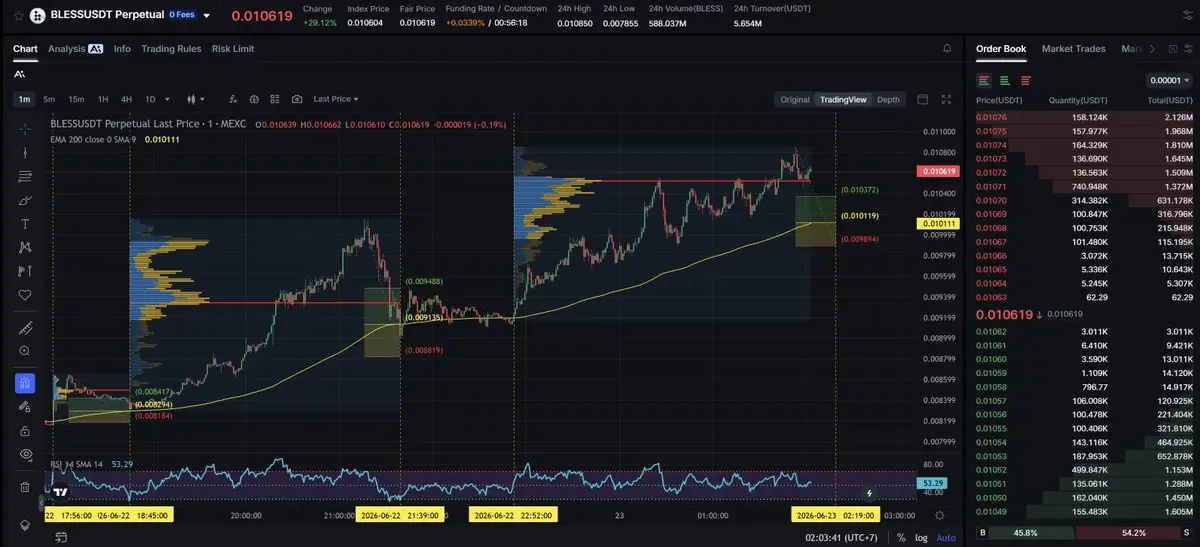Select the ruler measure tool

(25, 327)
